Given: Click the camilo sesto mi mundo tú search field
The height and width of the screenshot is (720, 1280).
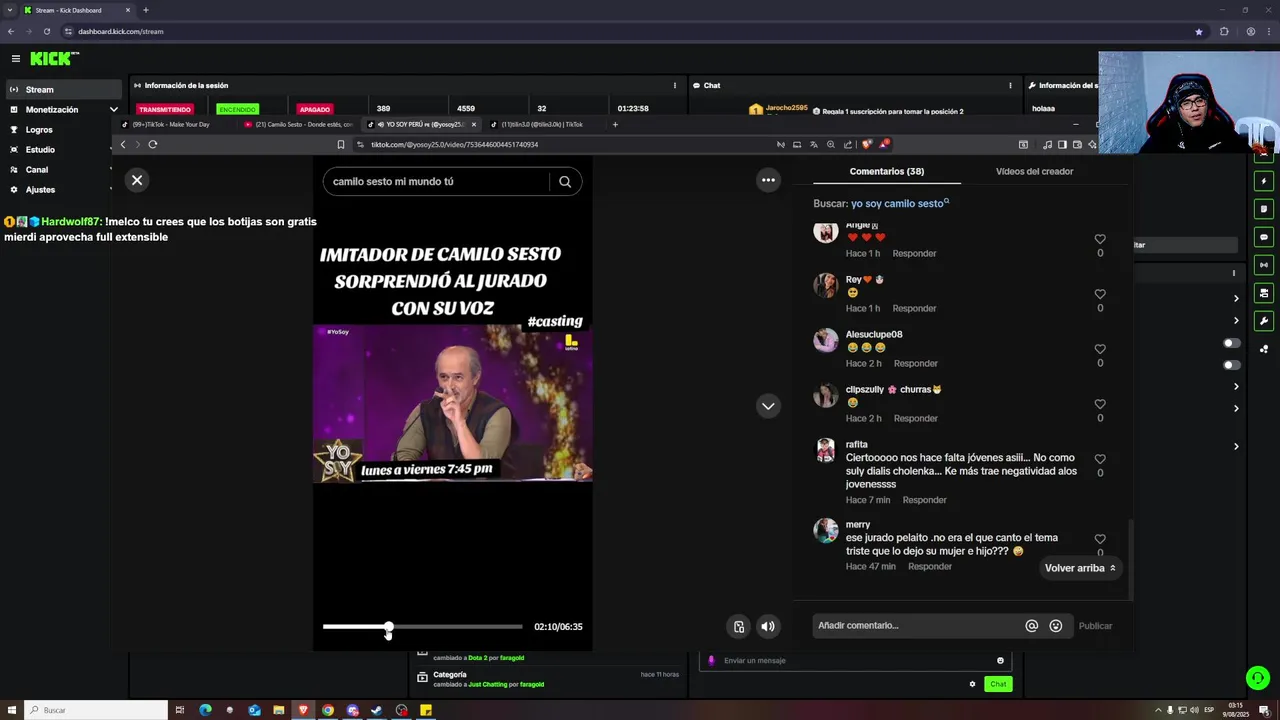Looking at the screenshot, I should click(436, 181).
